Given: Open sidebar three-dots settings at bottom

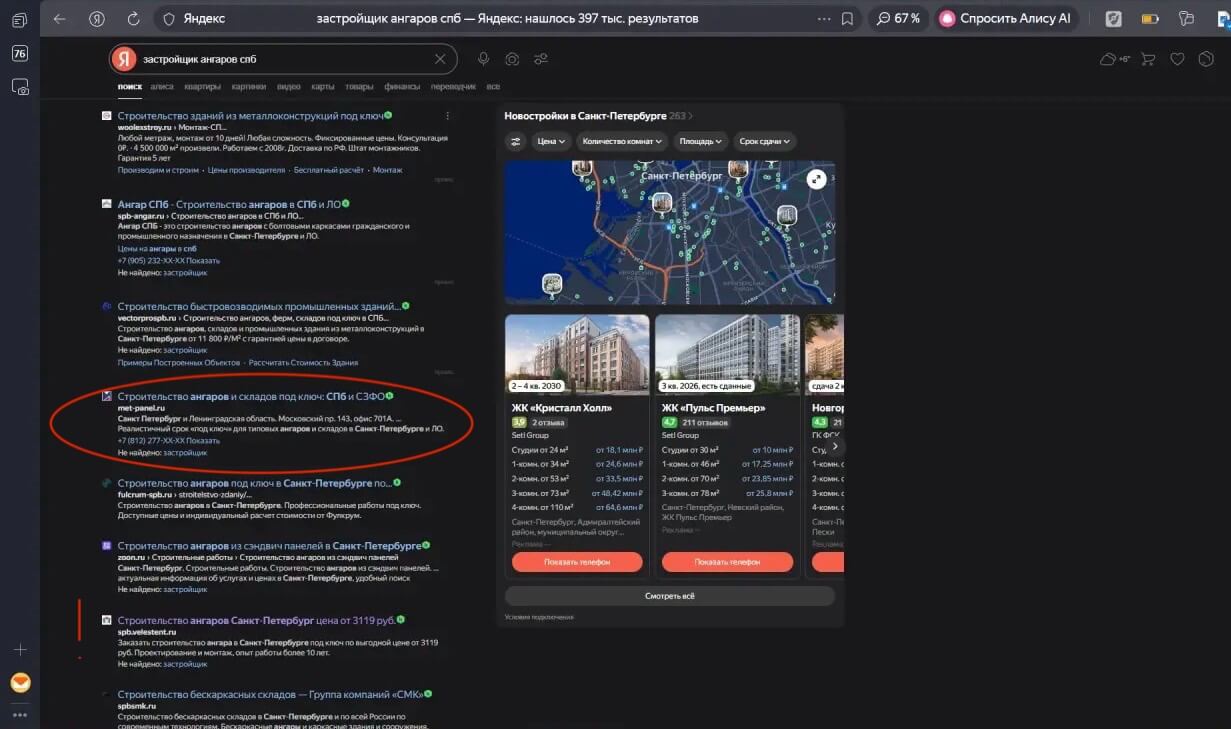Looking at the screenshot, I should click(20, 715).
